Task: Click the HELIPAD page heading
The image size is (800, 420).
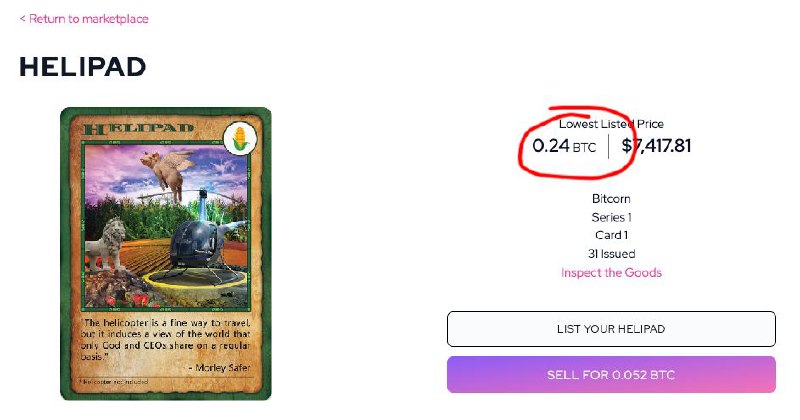Action: (x=83, y=67)
